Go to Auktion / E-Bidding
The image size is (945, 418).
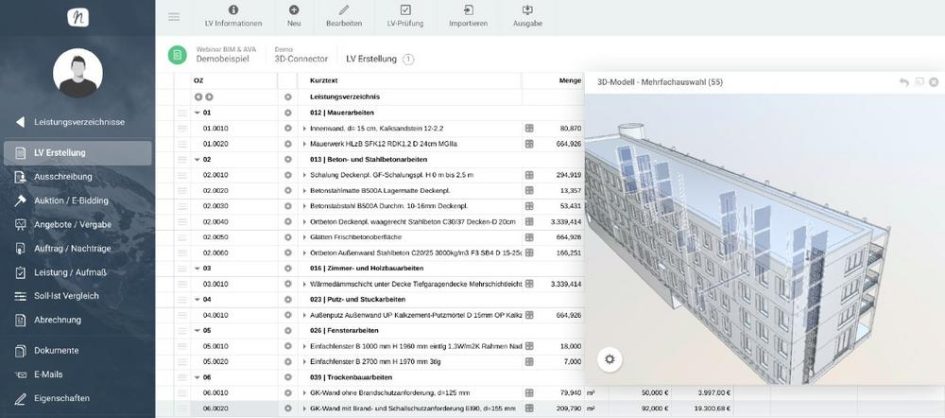tap(71, 200)
